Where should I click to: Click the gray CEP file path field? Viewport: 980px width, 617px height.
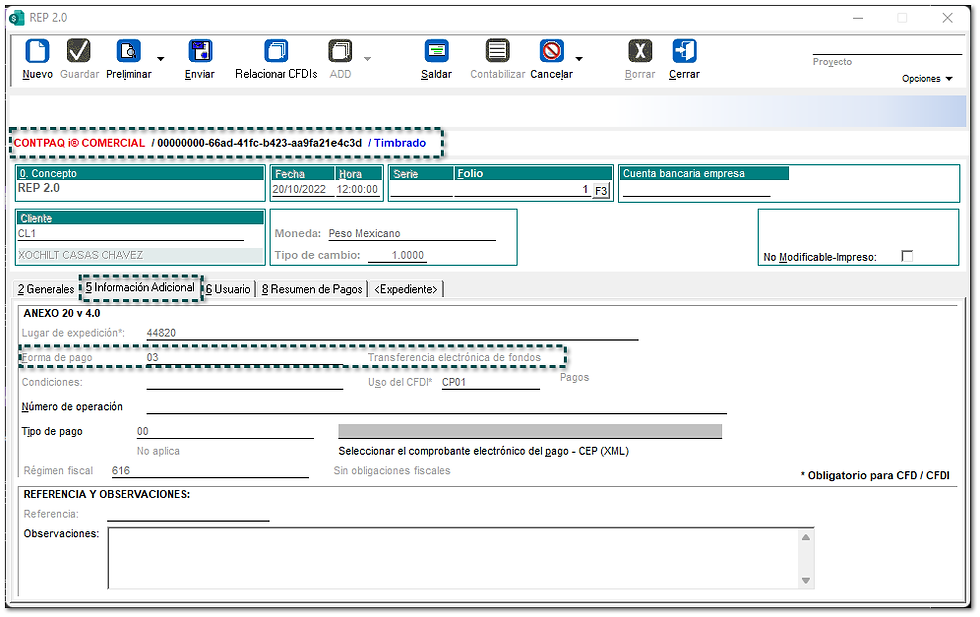click(x=530, y=431)
